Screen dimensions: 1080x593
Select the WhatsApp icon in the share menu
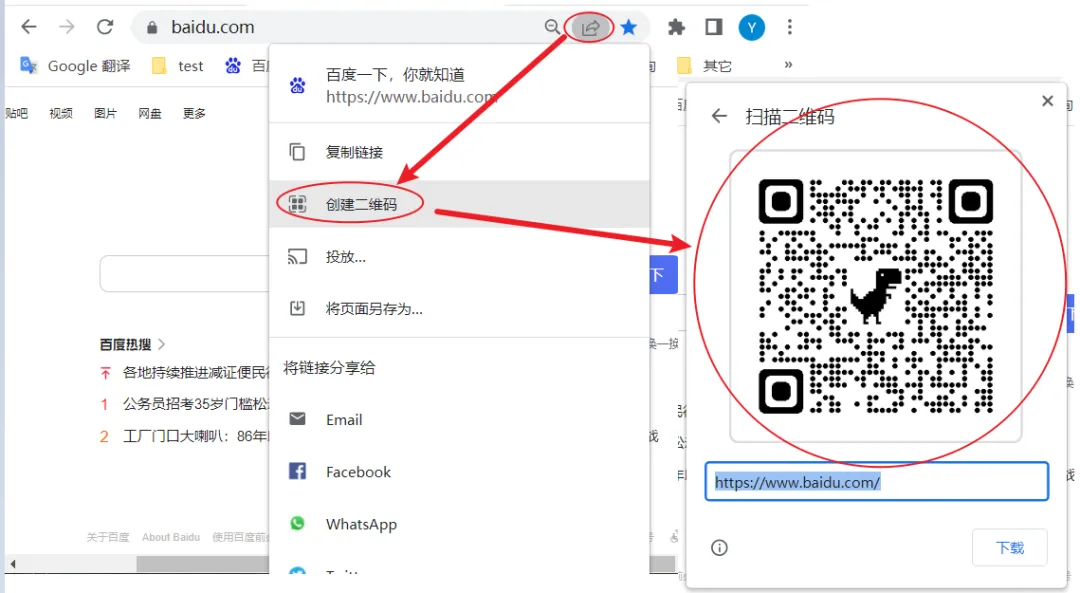[299, 524]
